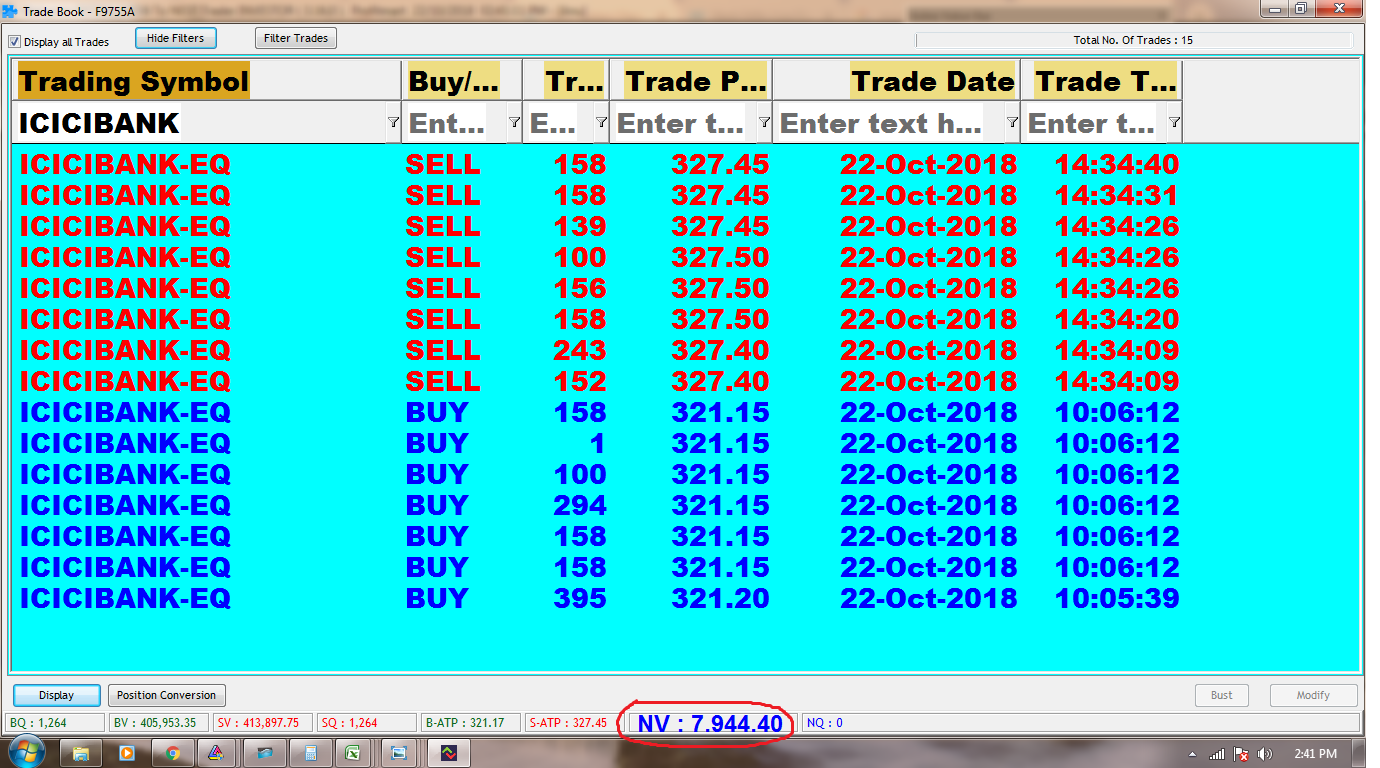Image resolution: width=1380 pixels, height=768 pixels.
Task: Click the Display button
Action: point(57,695)
